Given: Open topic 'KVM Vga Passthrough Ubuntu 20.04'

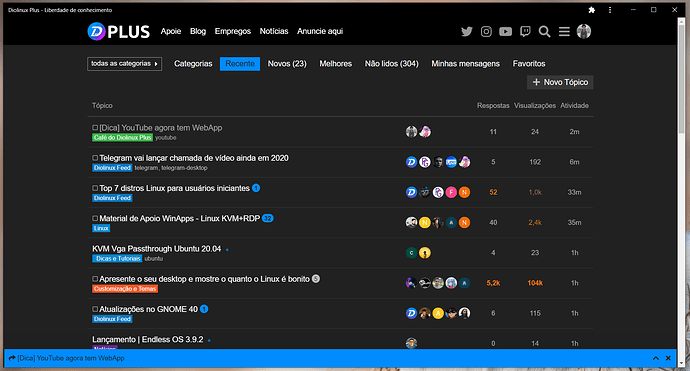Looking at the screenshot, I should point(157,249).
